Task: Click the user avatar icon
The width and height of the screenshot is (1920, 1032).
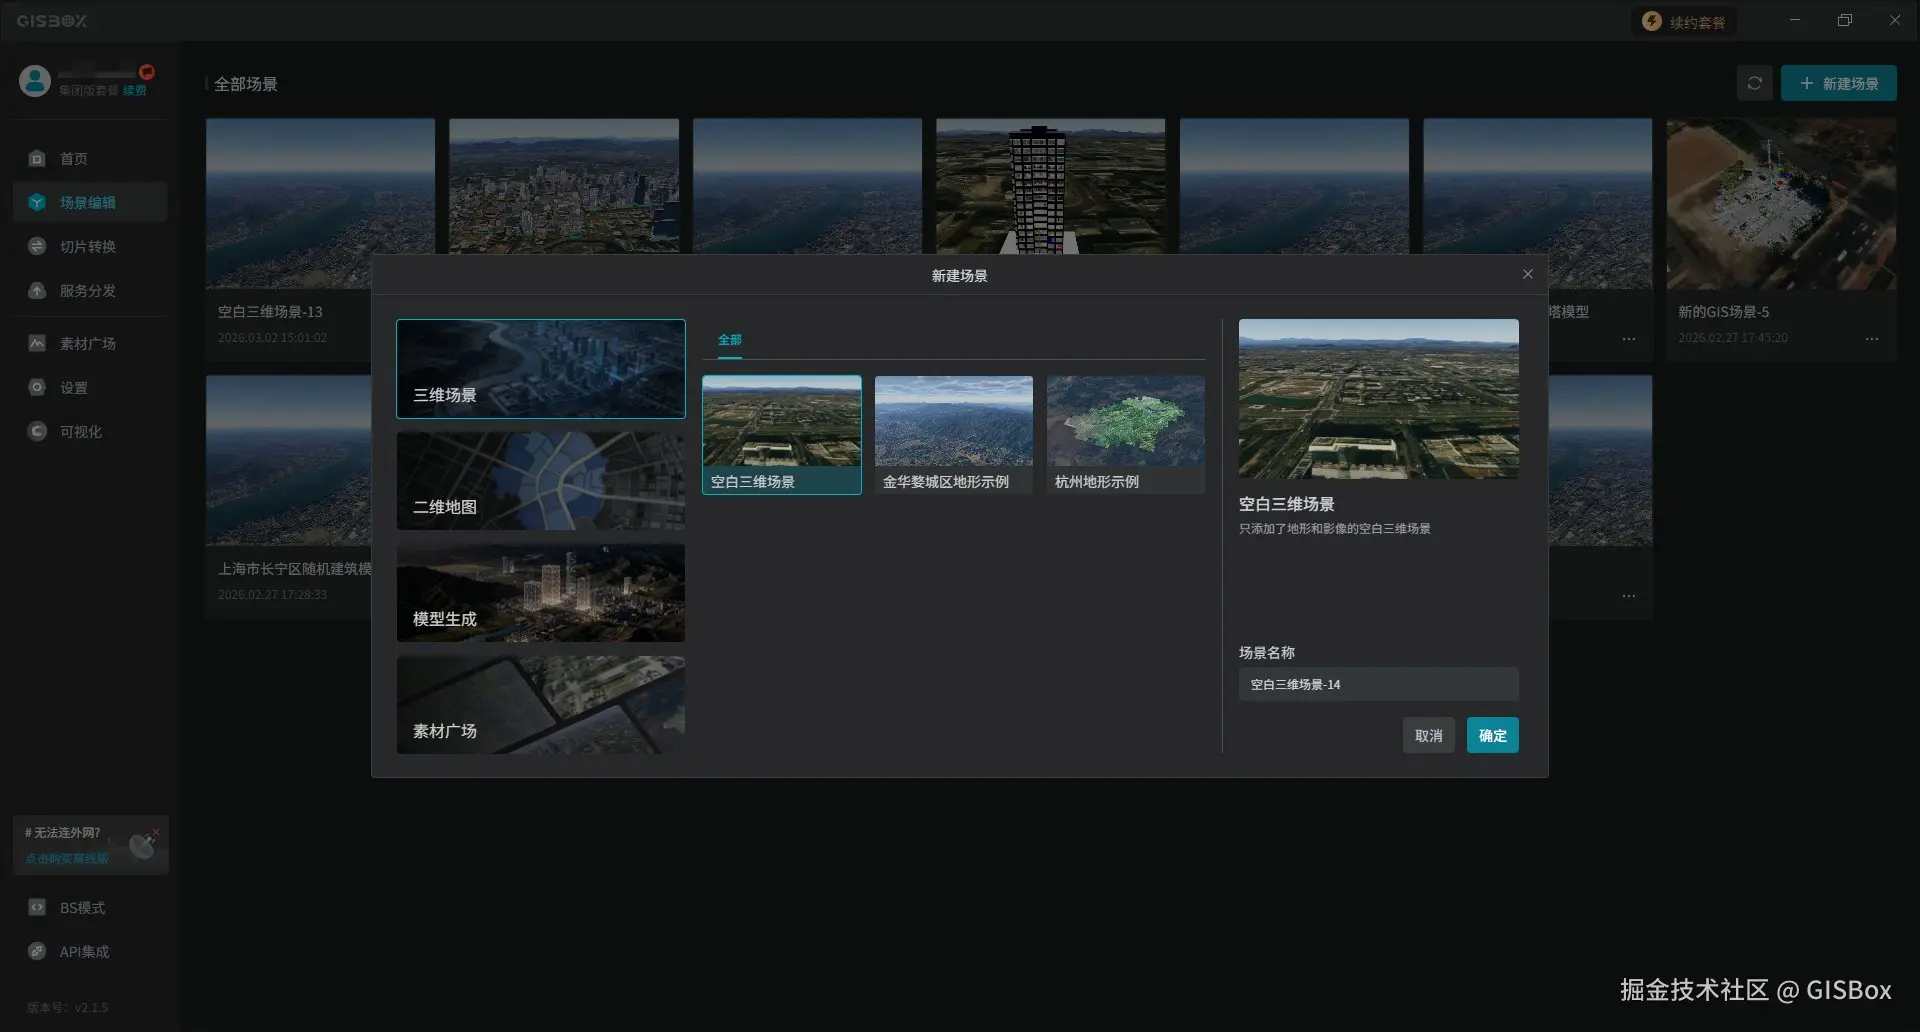Action: tap(35, 81)
